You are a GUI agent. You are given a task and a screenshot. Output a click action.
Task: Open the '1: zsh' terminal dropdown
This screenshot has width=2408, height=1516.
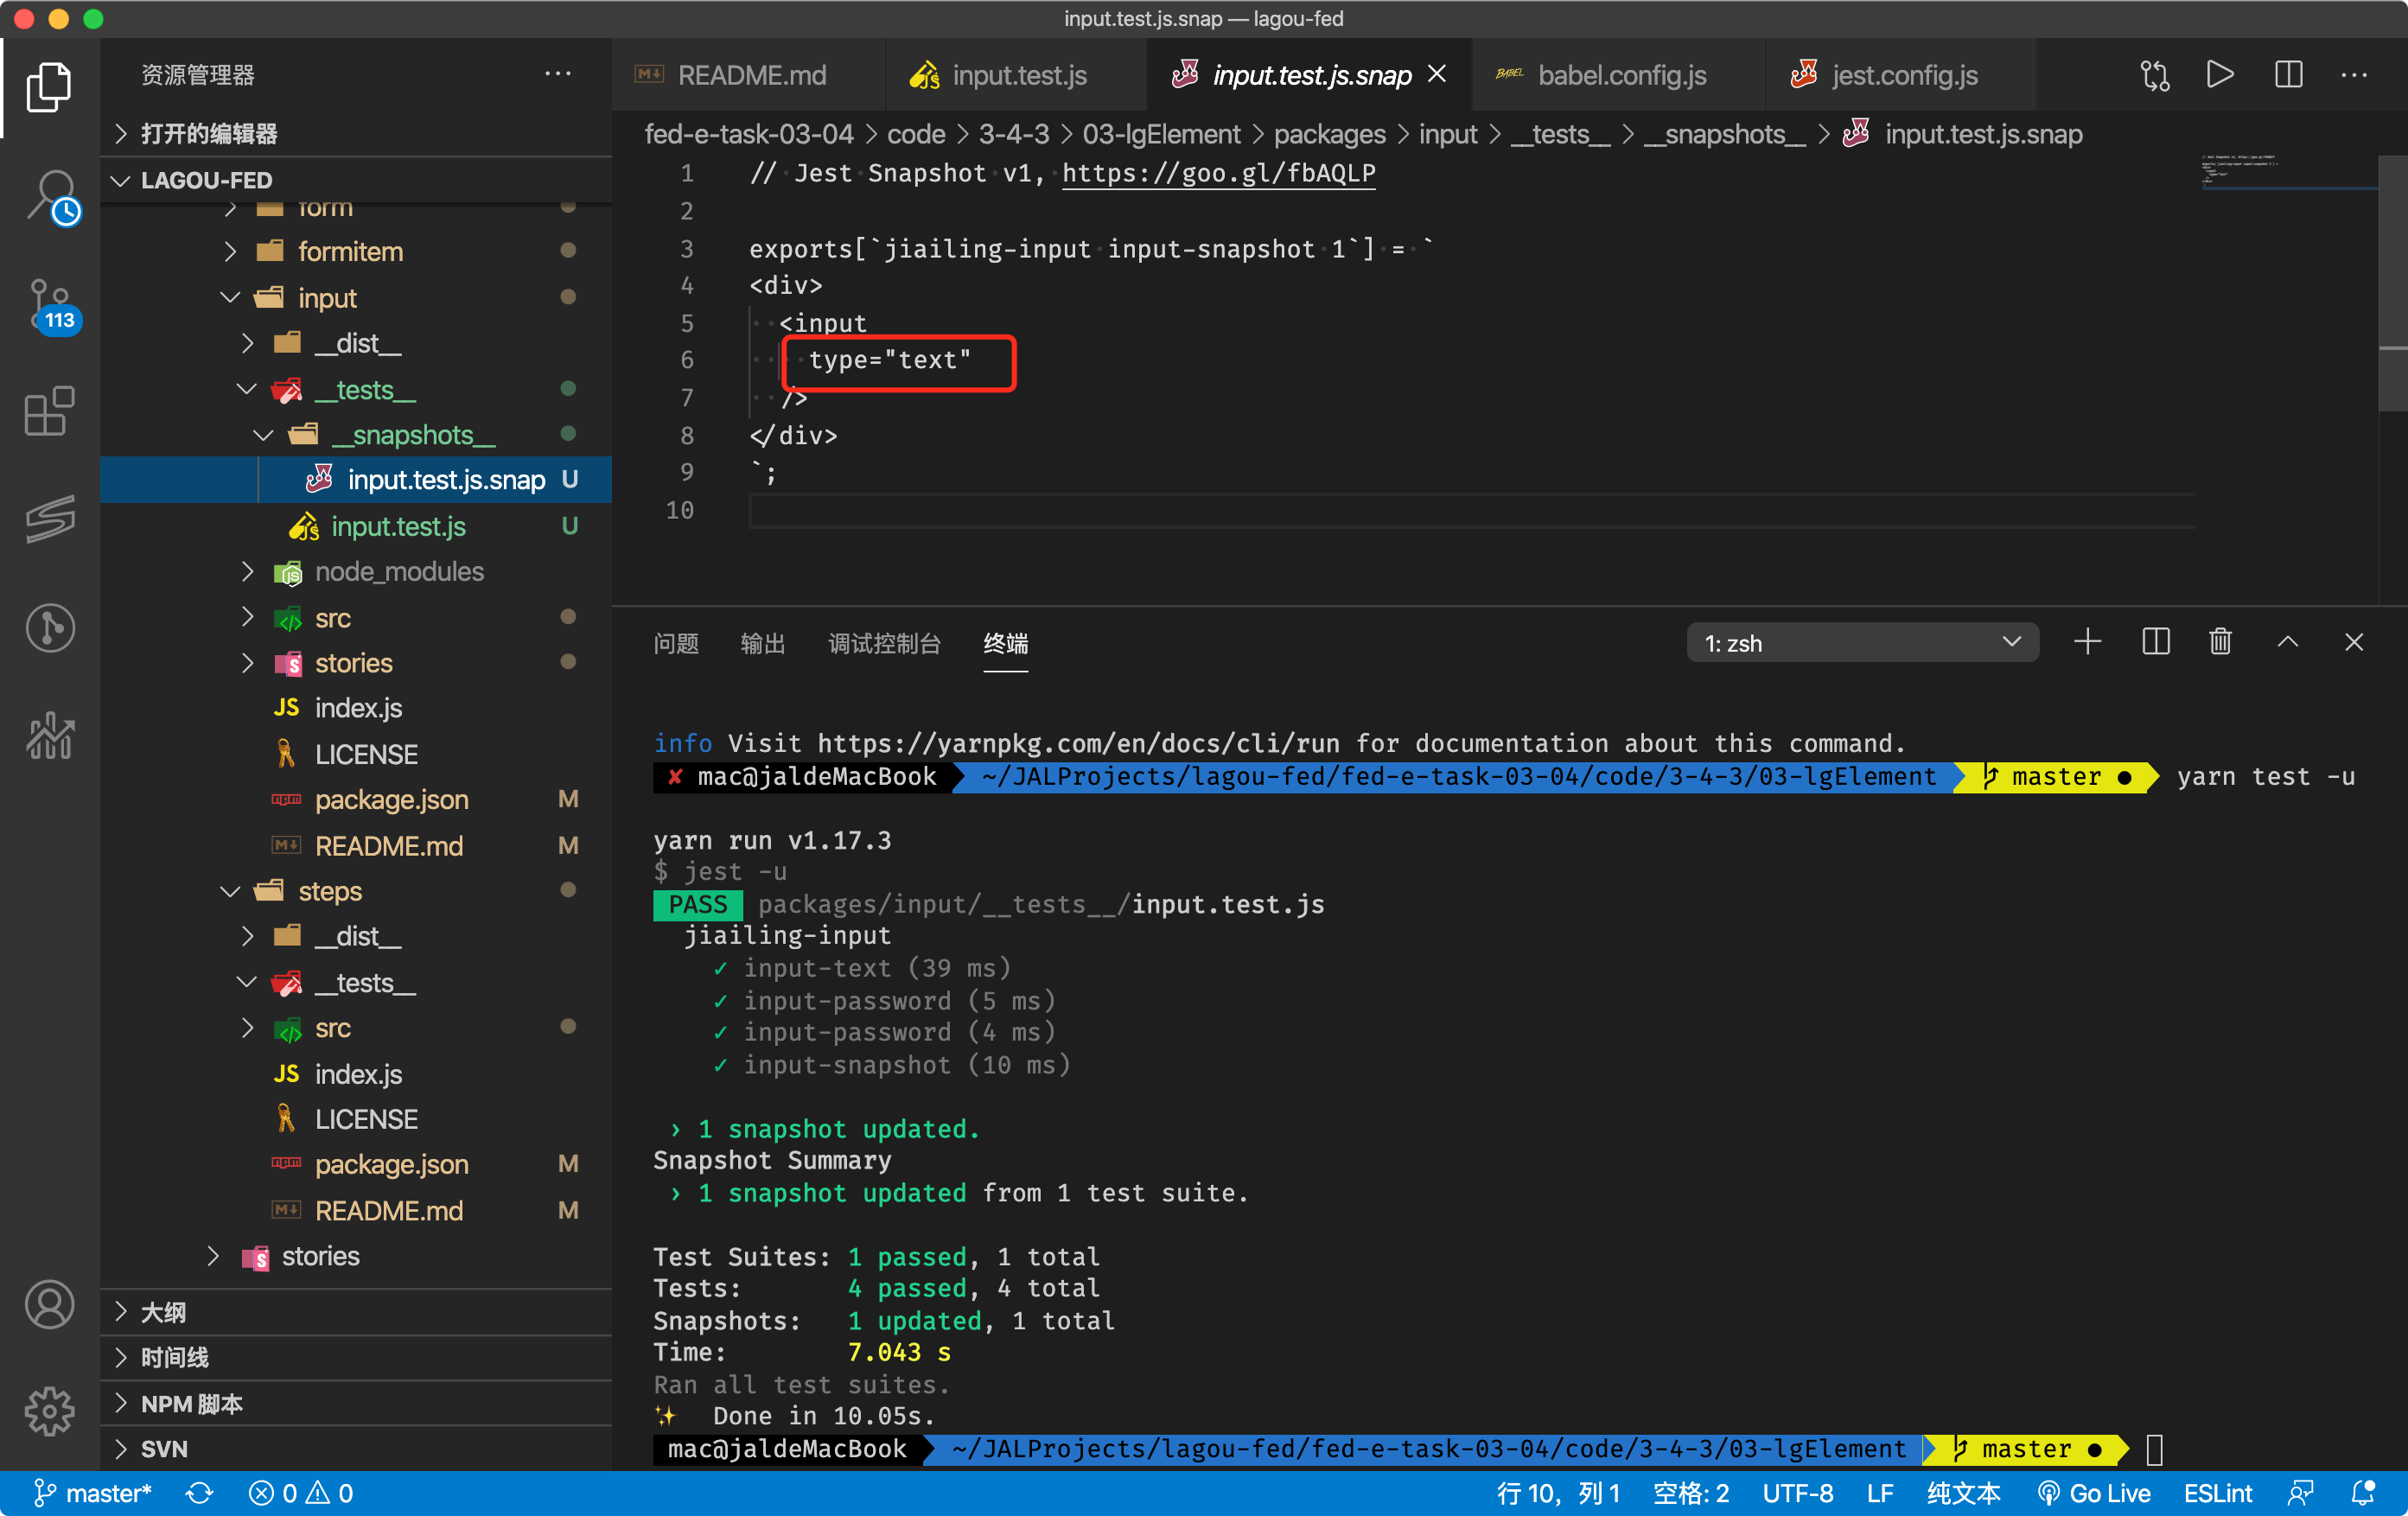[x=1862, y=643]
